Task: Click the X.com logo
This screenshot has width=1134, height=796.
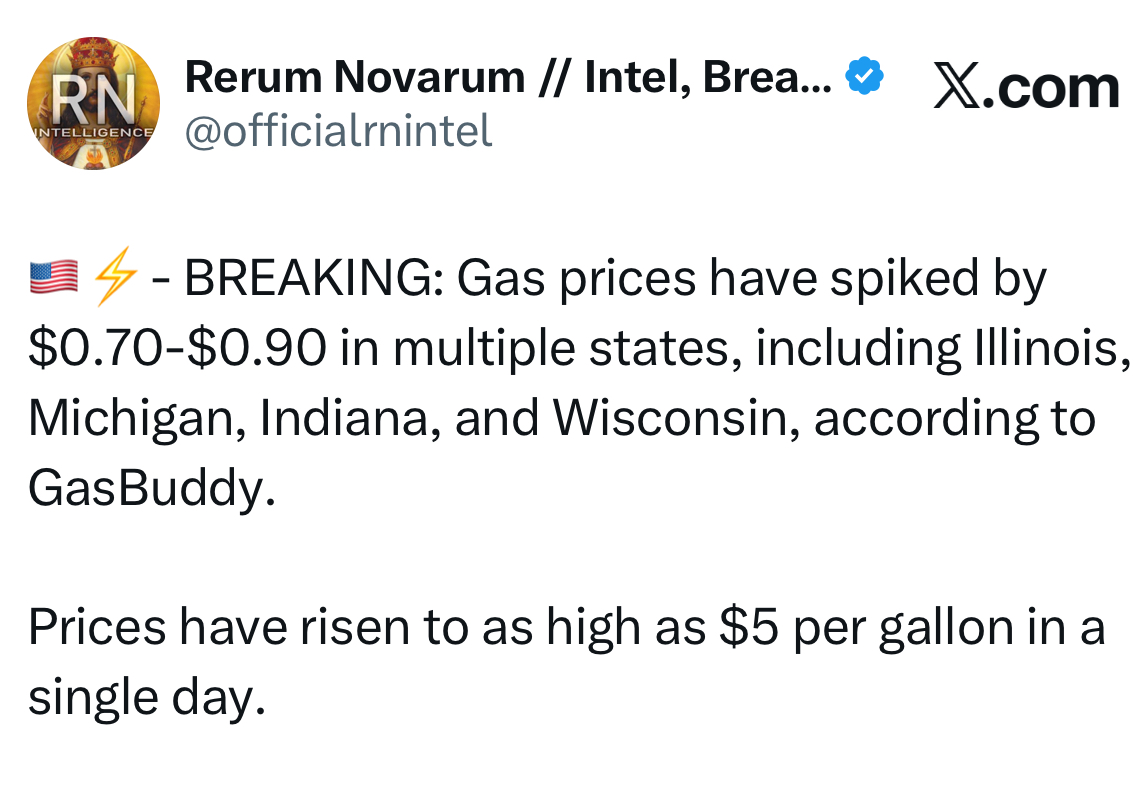Action: (1026, 87)
